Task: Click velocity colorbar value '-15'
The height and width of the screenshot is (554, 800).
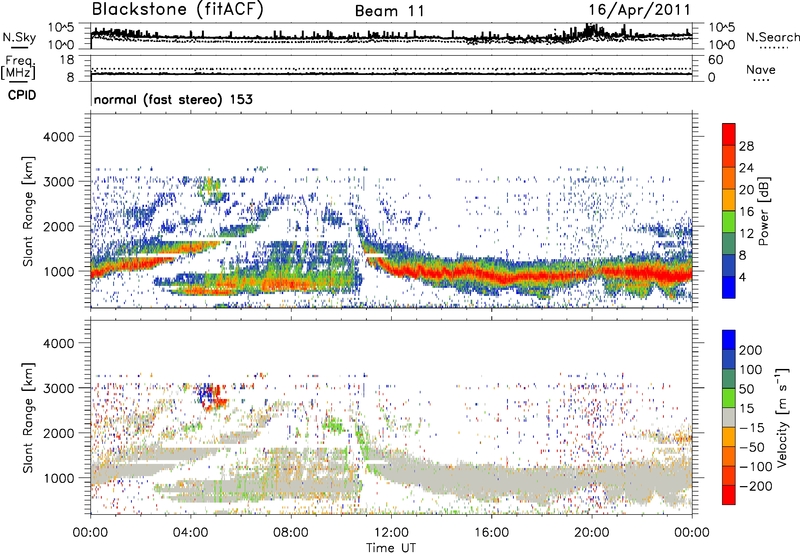Action: [x=752, y=428]
